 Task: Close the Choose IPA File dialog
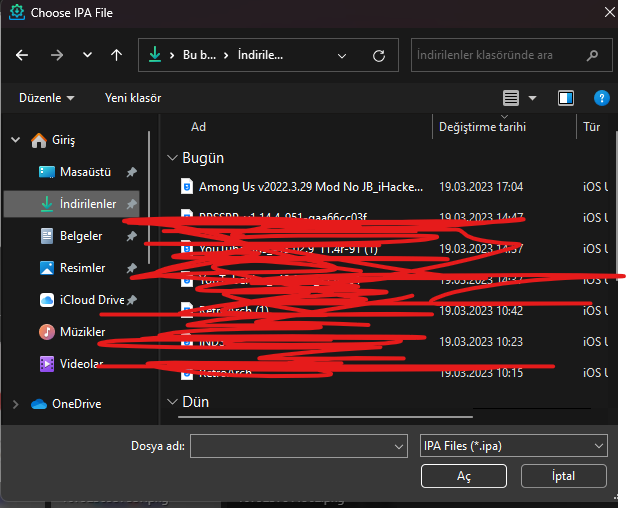point(609,13)
